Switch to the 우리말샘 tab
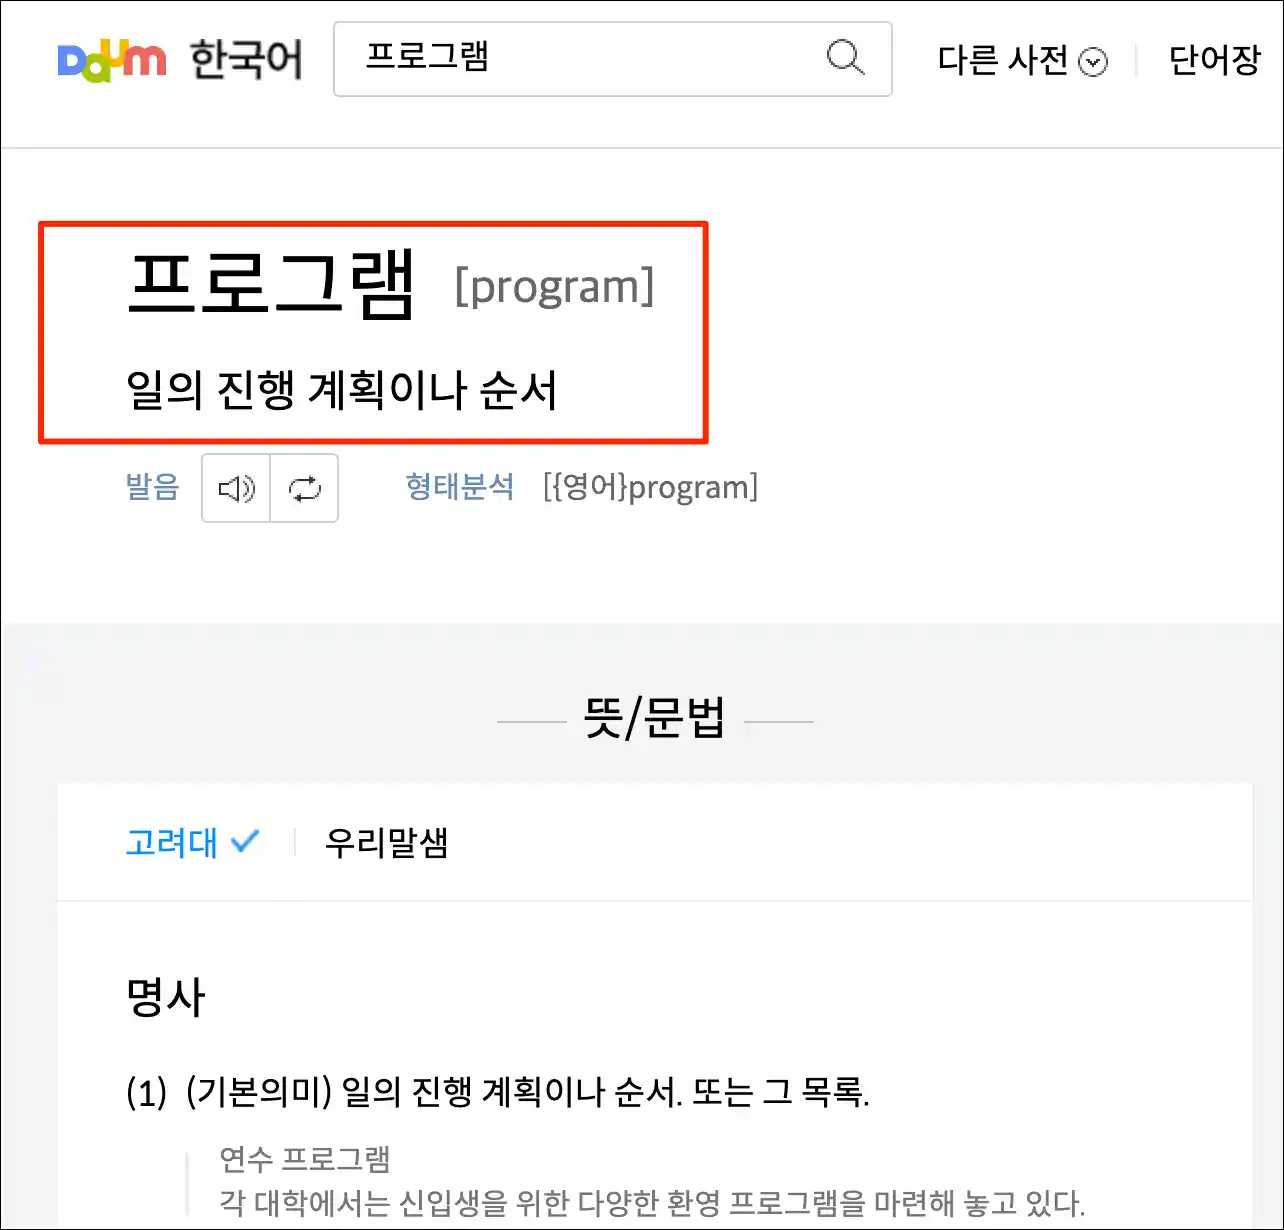 point(386,842)
